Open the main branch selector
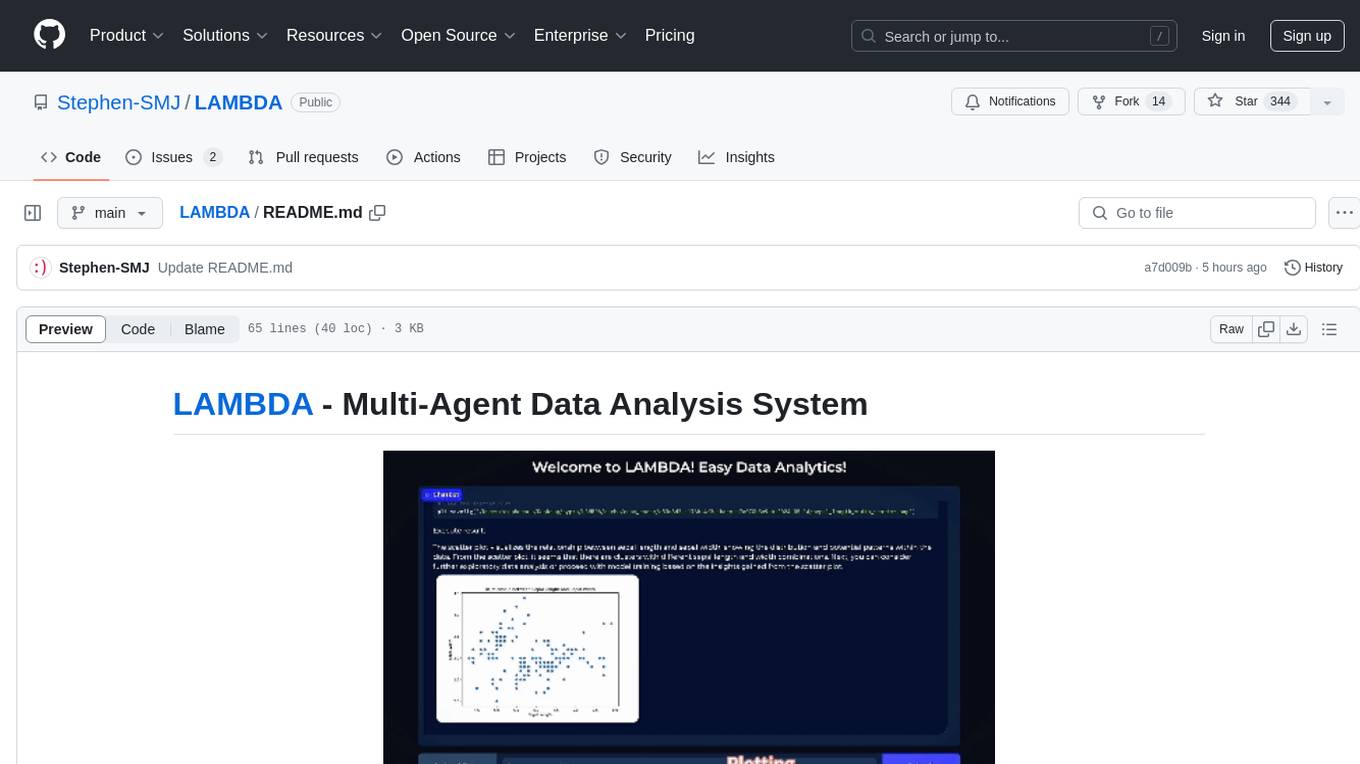 pyautogui.click(x=109, y=213)
